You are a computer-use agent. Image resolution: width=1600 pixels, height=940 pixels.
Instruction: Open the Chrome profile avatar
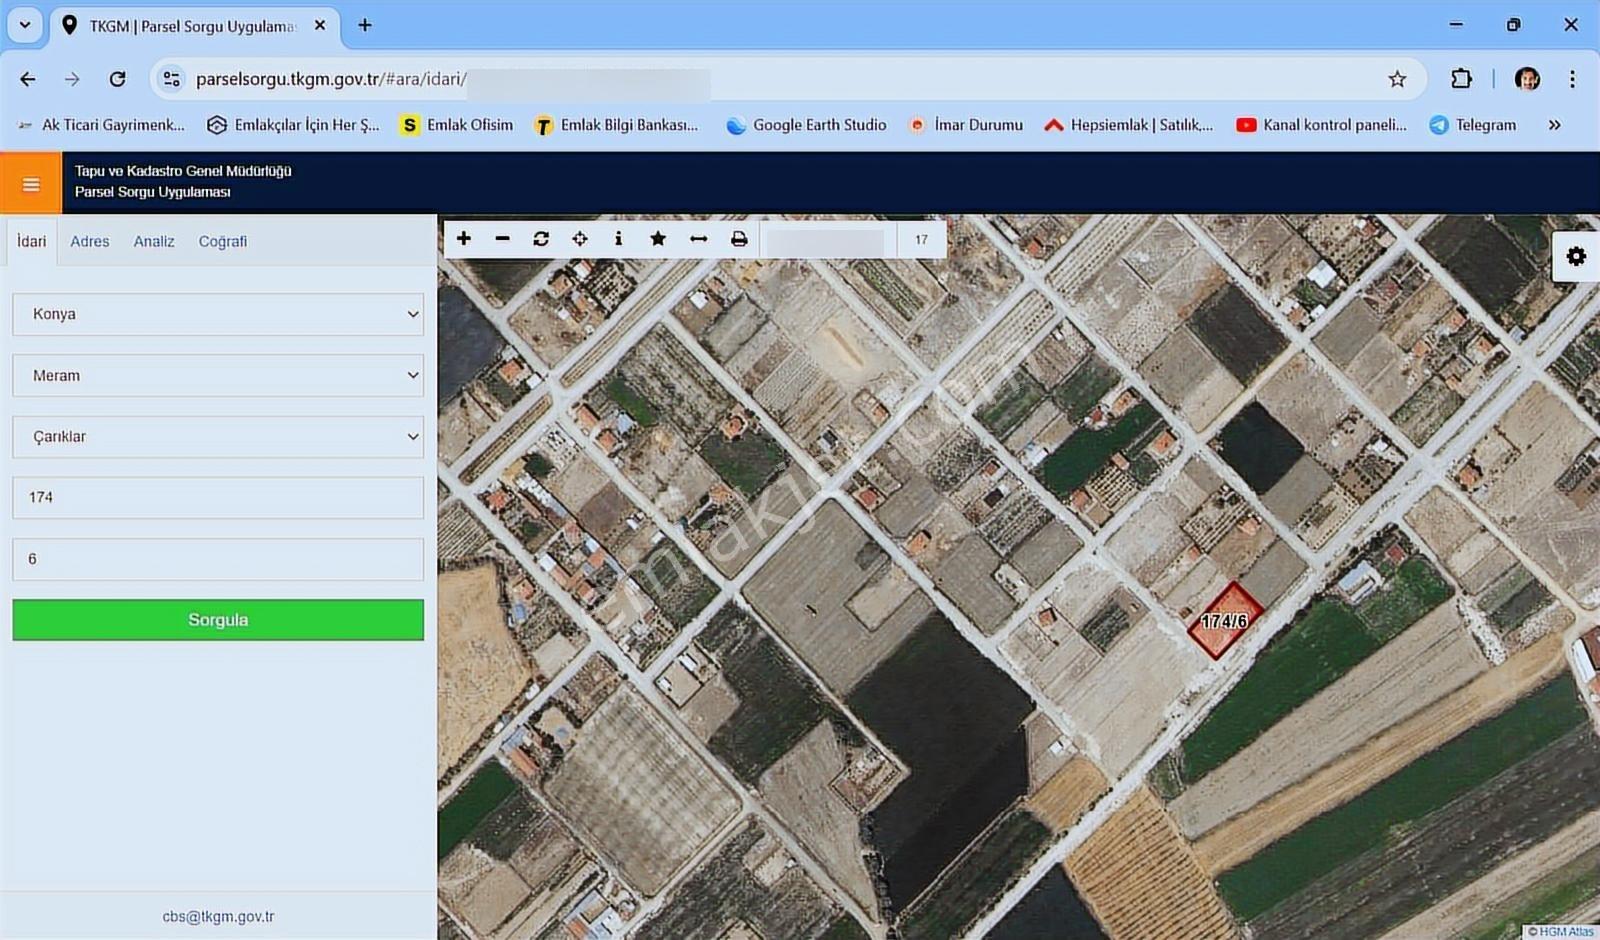click(x=1527, y=79)
